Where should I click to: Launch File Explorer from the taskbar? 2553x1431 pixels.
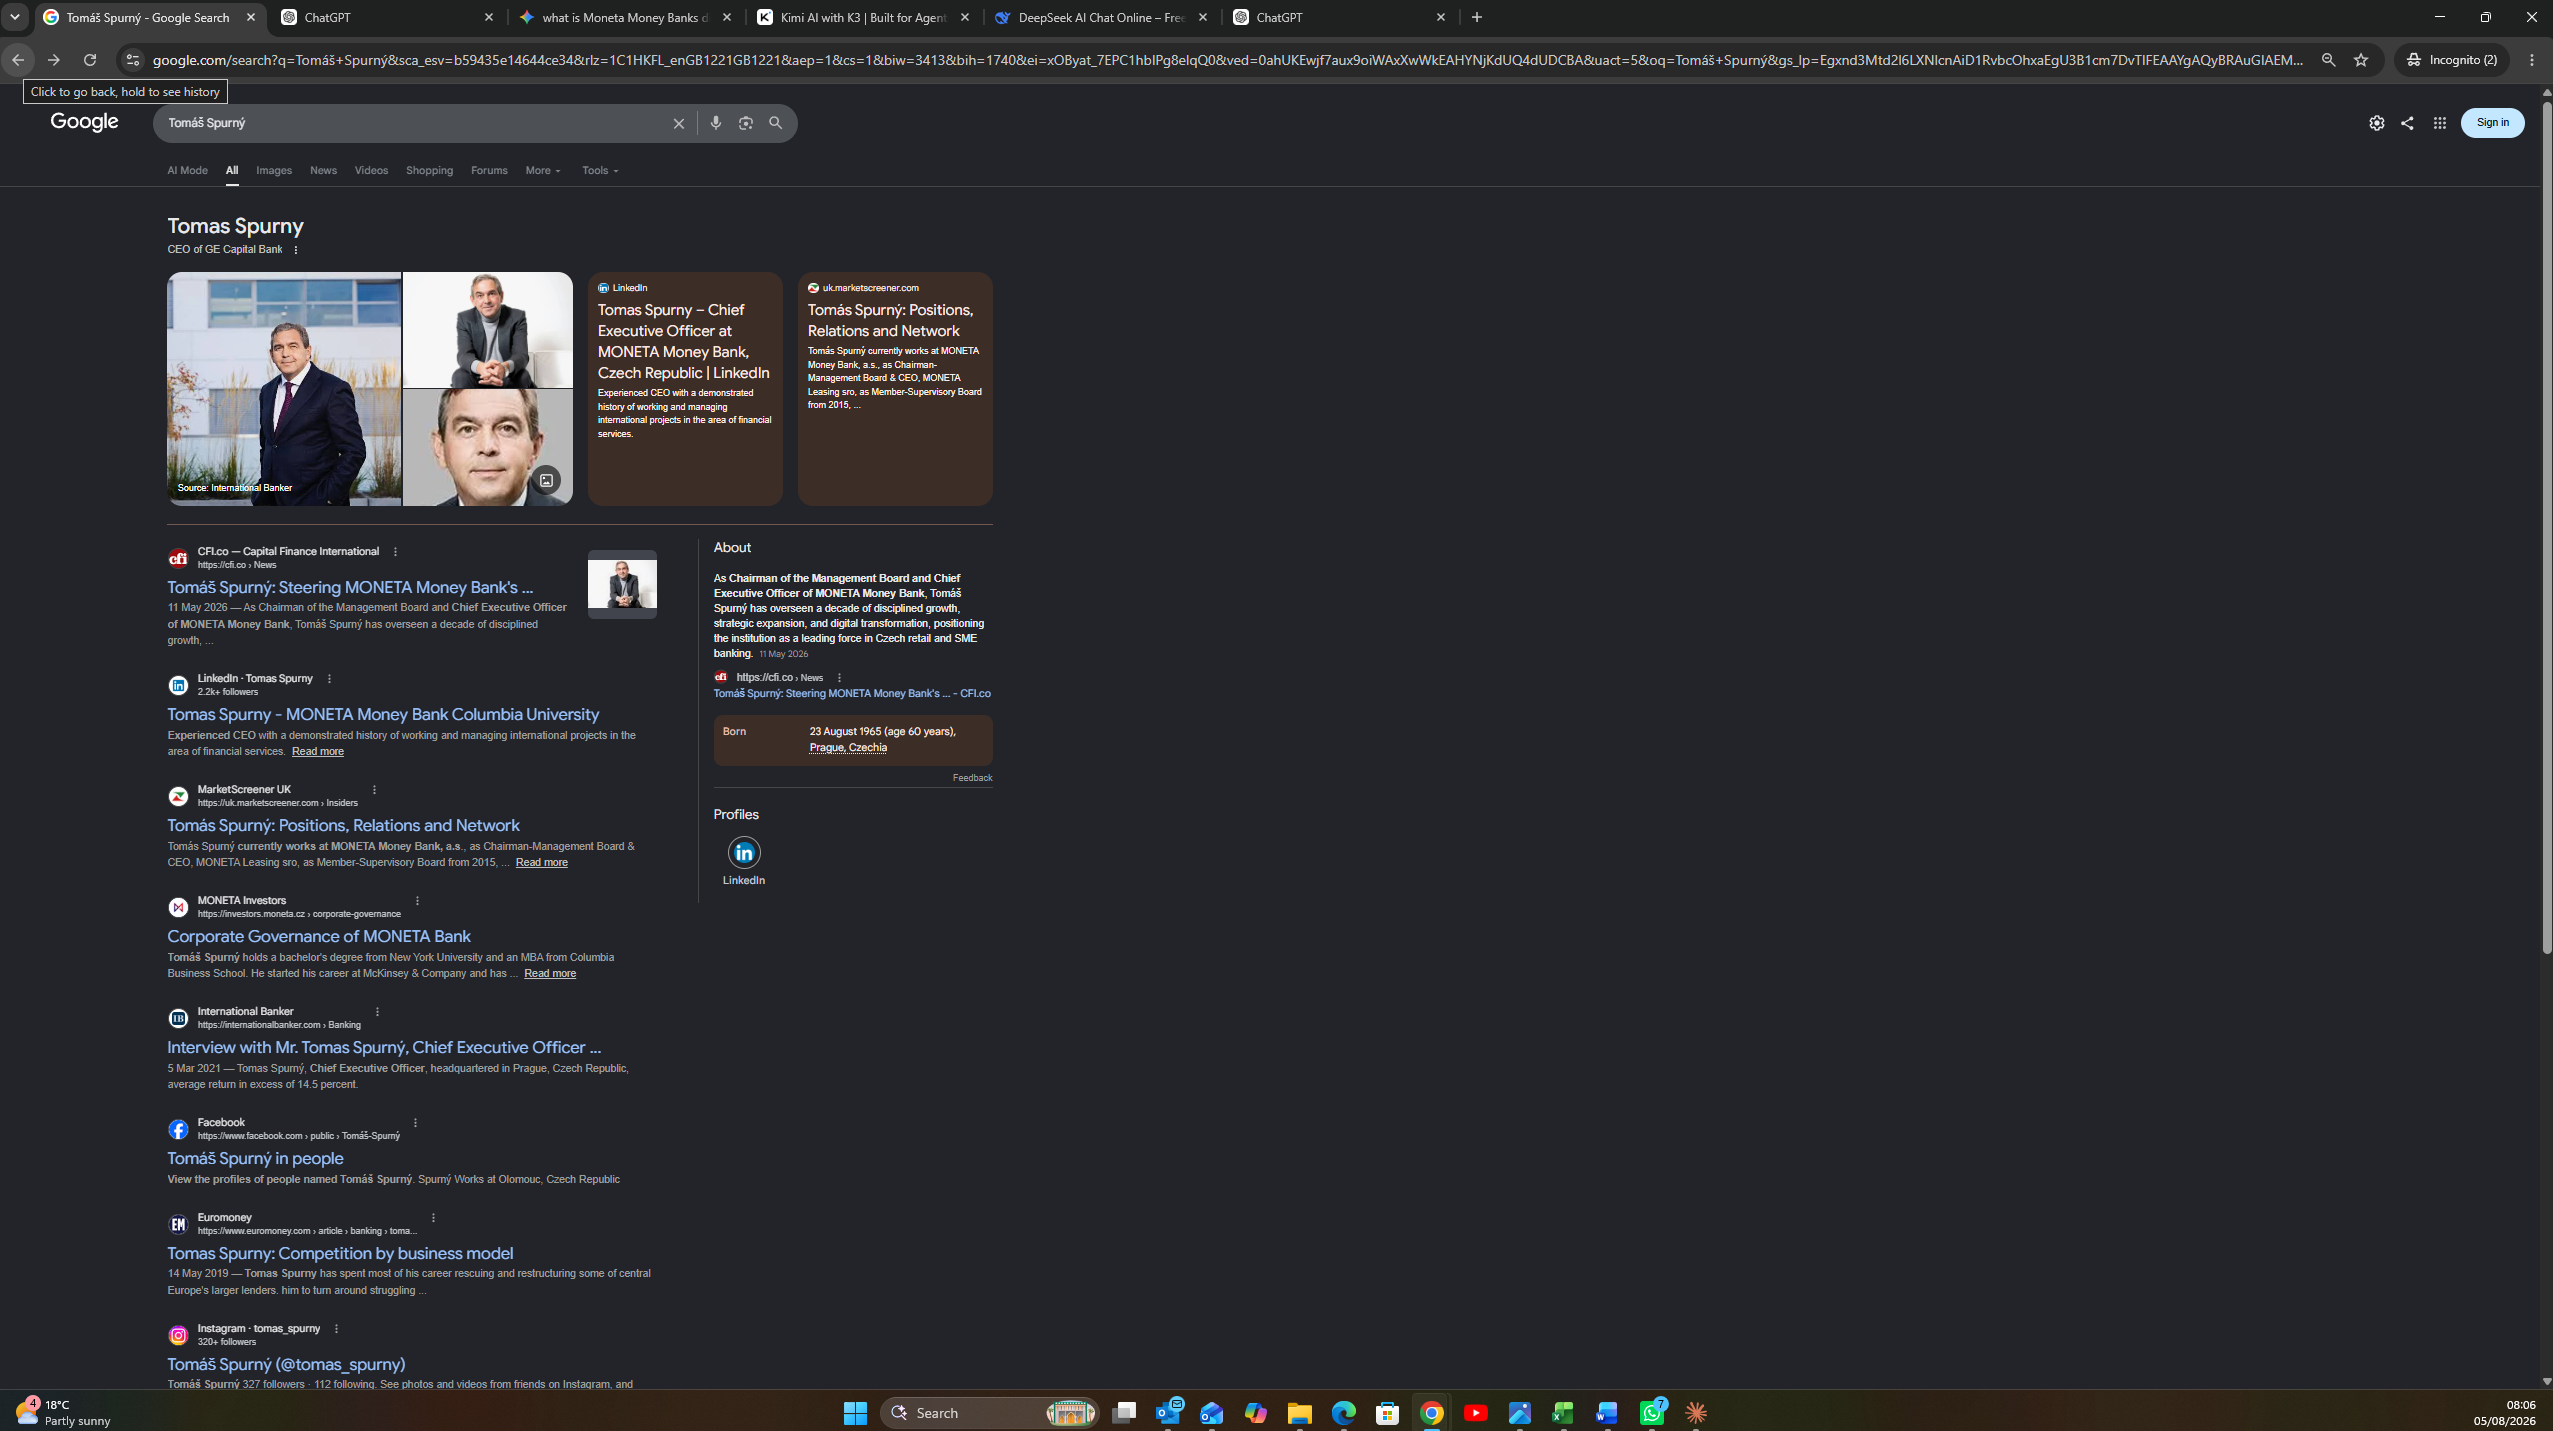1299,1413
